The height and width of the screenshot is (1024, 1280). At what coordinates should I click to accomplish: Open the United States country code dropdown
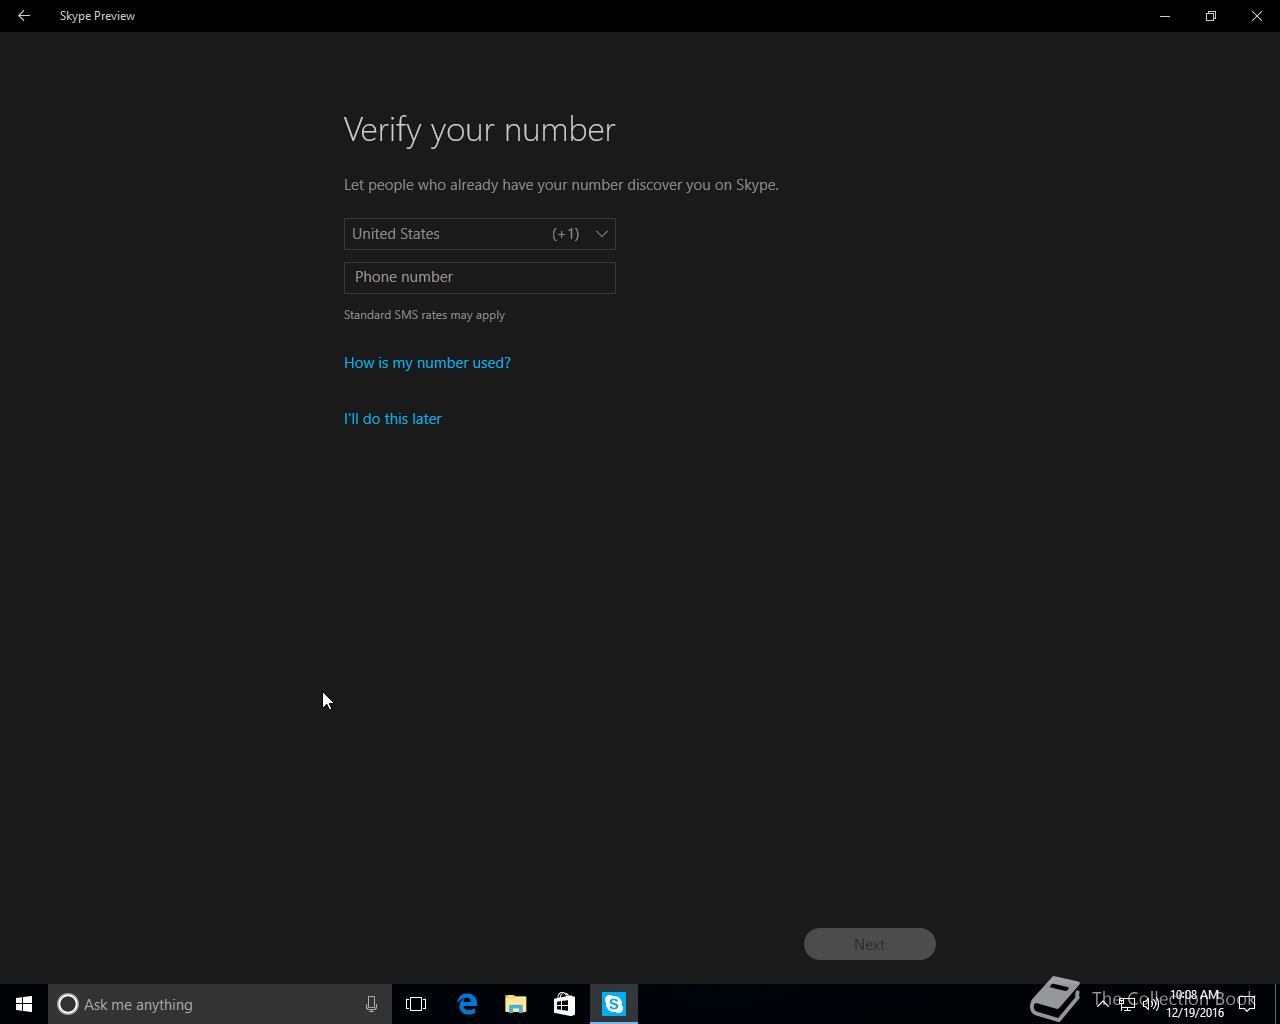(479, 234)
